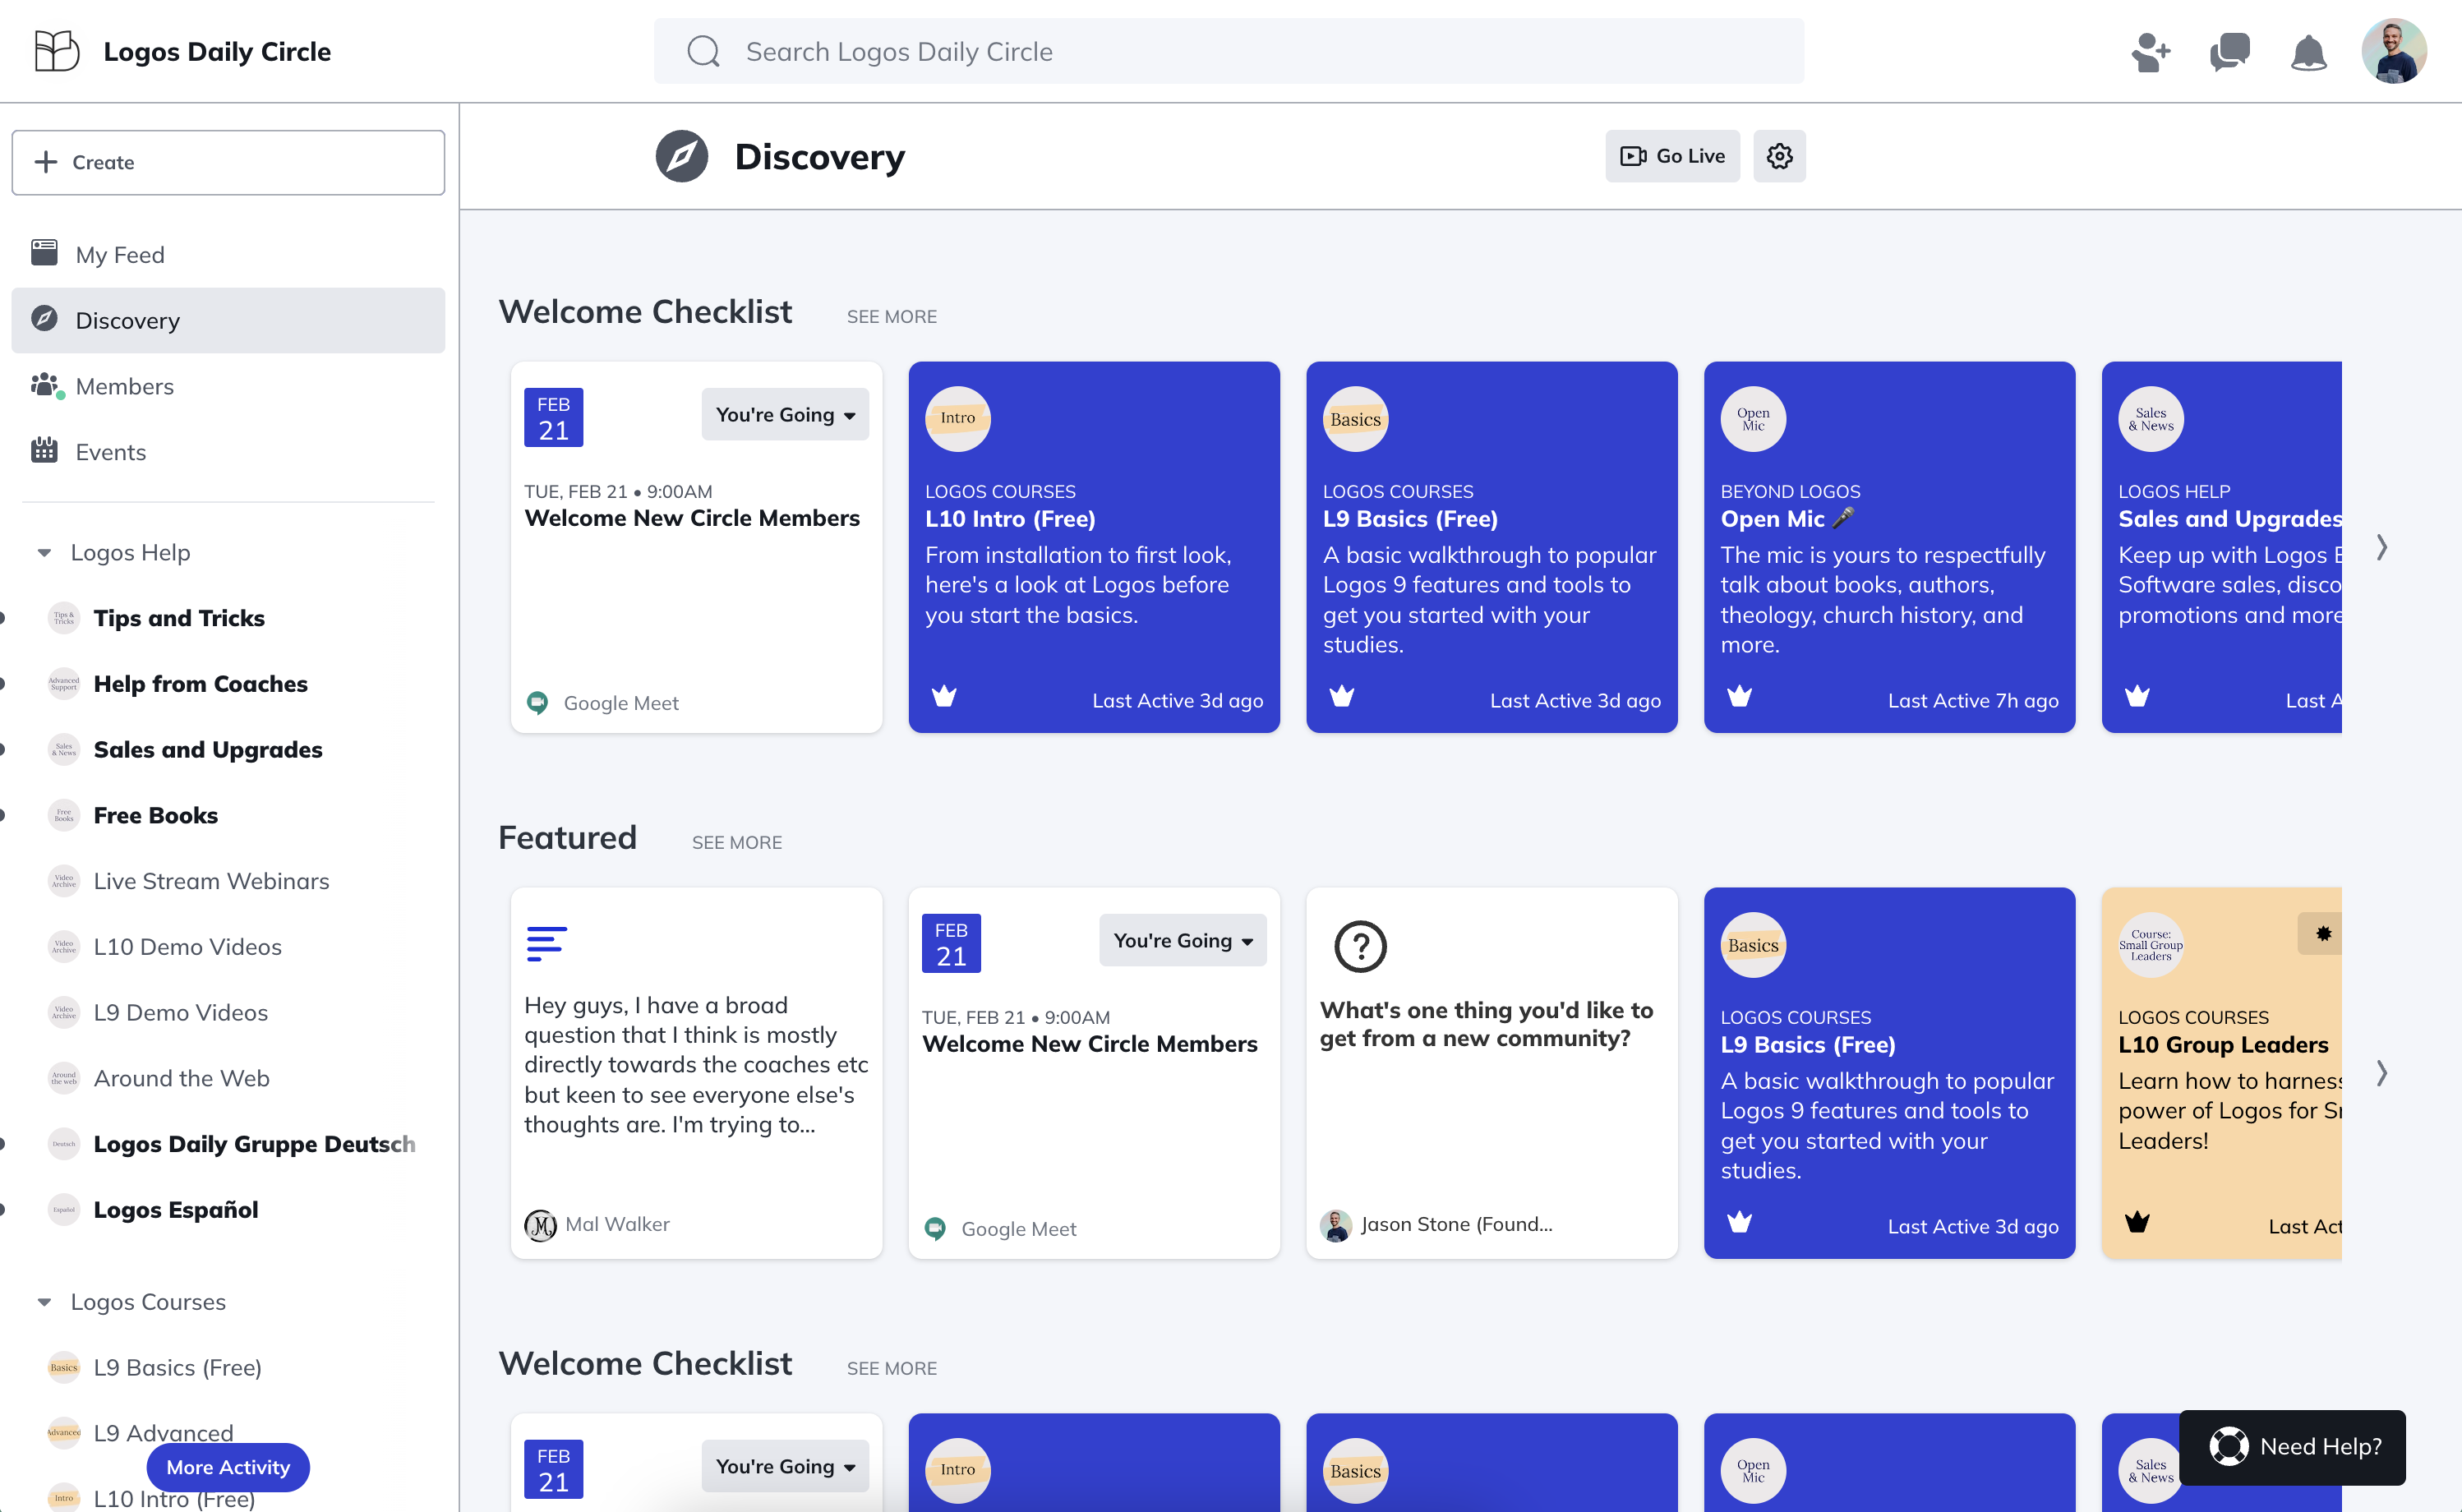
Task: Open the Open Mic card title
Action: click(x=1787, y=518)
